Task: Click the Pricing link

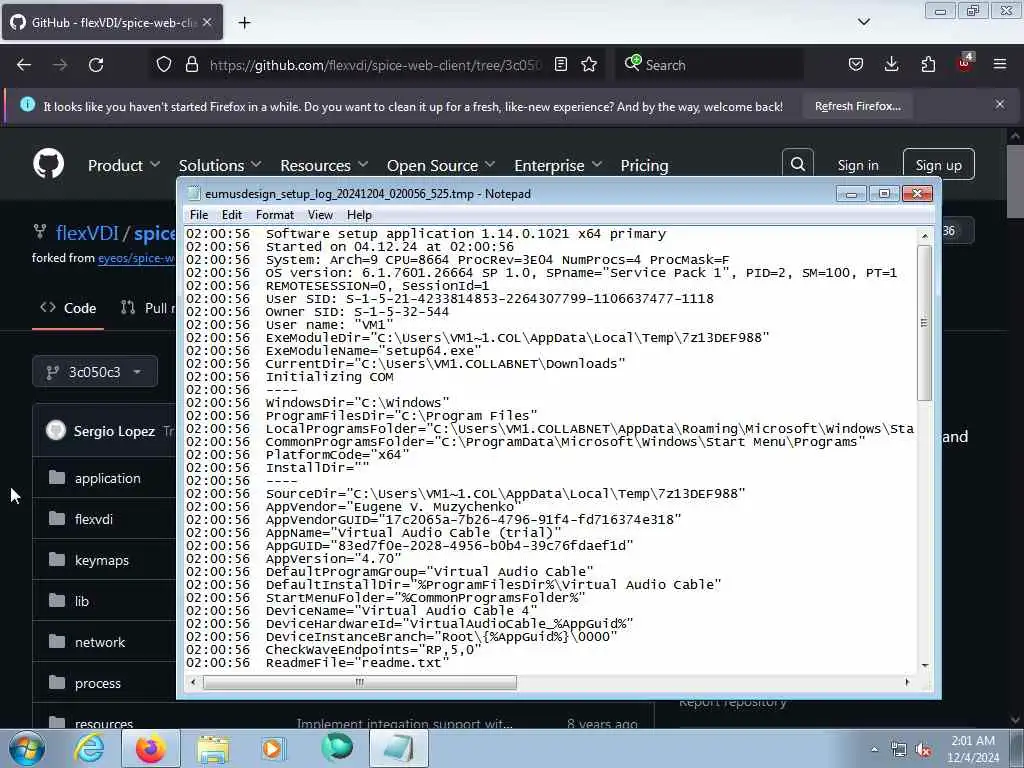Action: click(x=645, y=165)
